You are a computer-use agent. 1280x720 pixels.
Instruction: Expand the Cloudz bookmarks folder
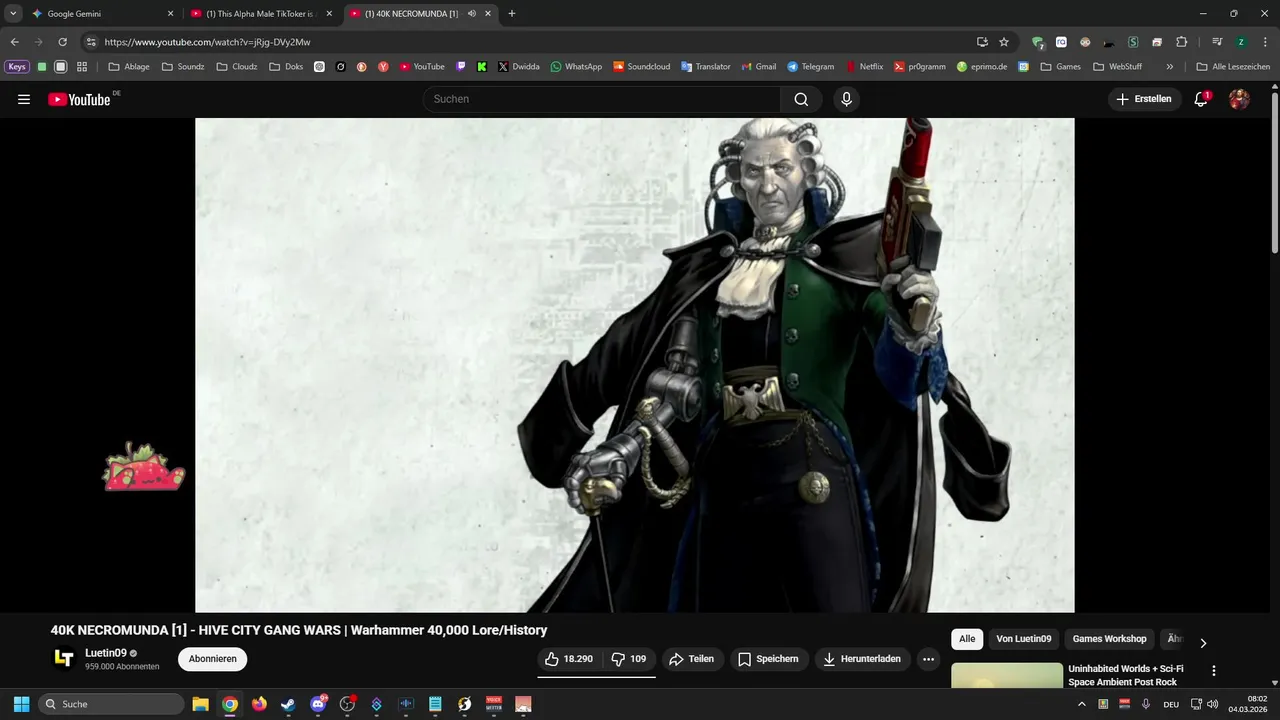236,67
